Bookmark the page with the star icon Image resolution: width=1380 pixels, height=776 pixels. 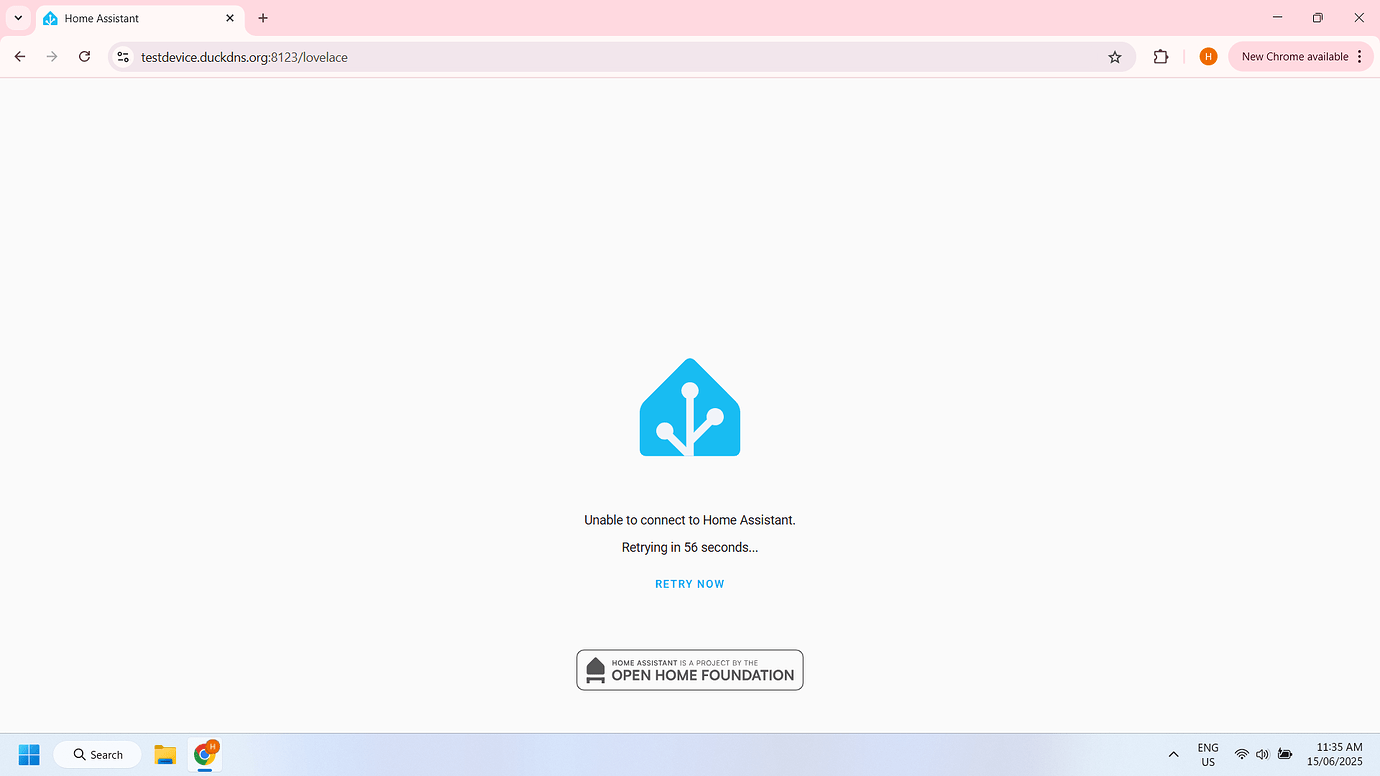point(1114,56)
